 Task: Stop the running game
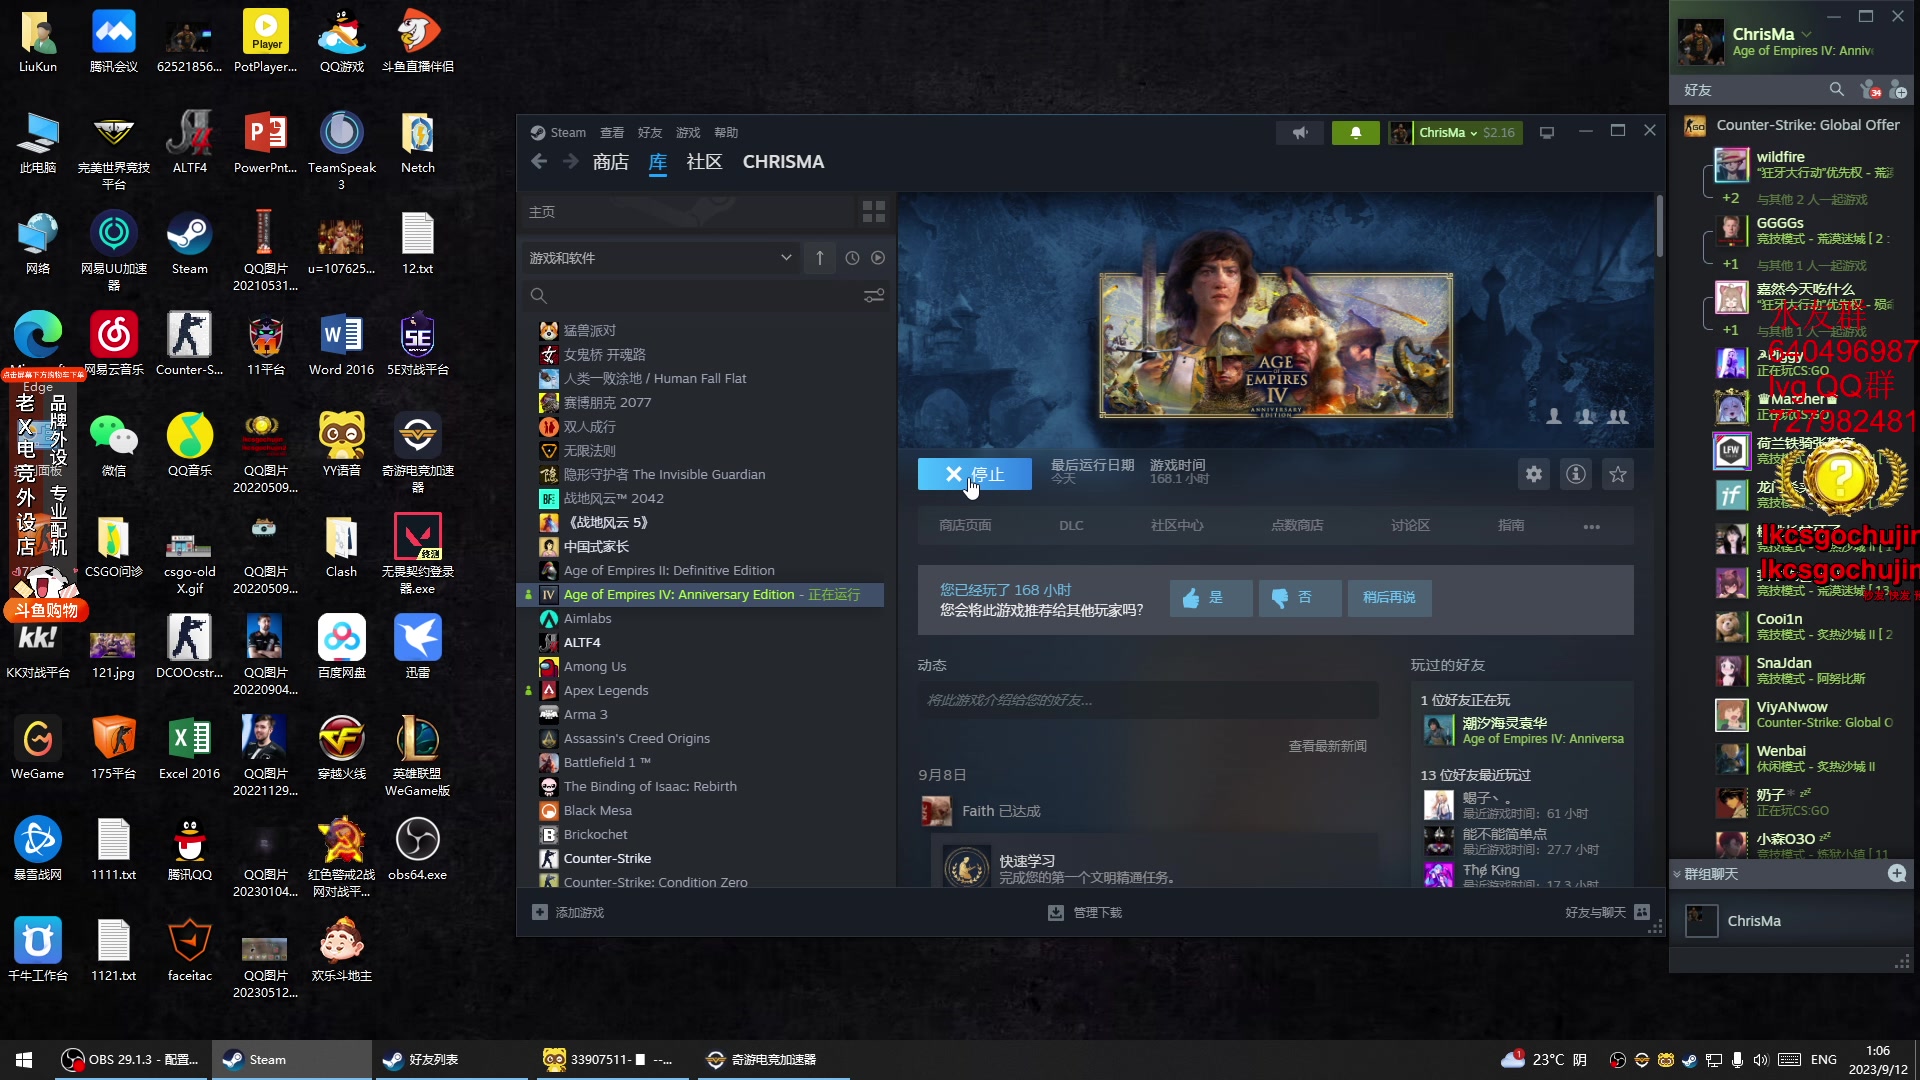point(975,474)
